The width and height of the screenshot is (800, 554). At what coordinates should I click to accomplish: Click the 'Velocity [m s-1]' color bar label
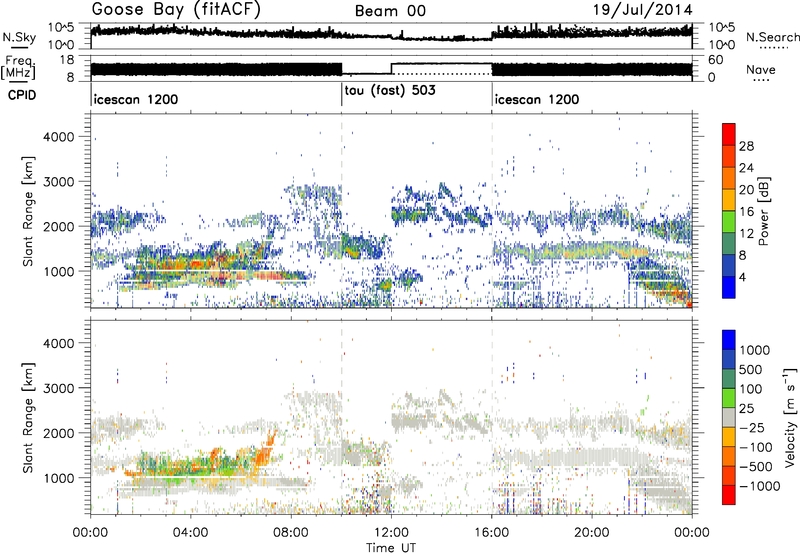point(790,417)
